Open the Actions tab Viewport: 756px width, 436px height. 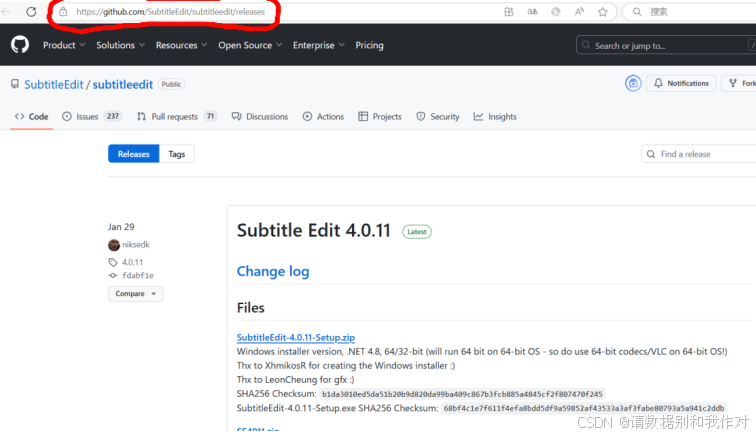point(323,116)
